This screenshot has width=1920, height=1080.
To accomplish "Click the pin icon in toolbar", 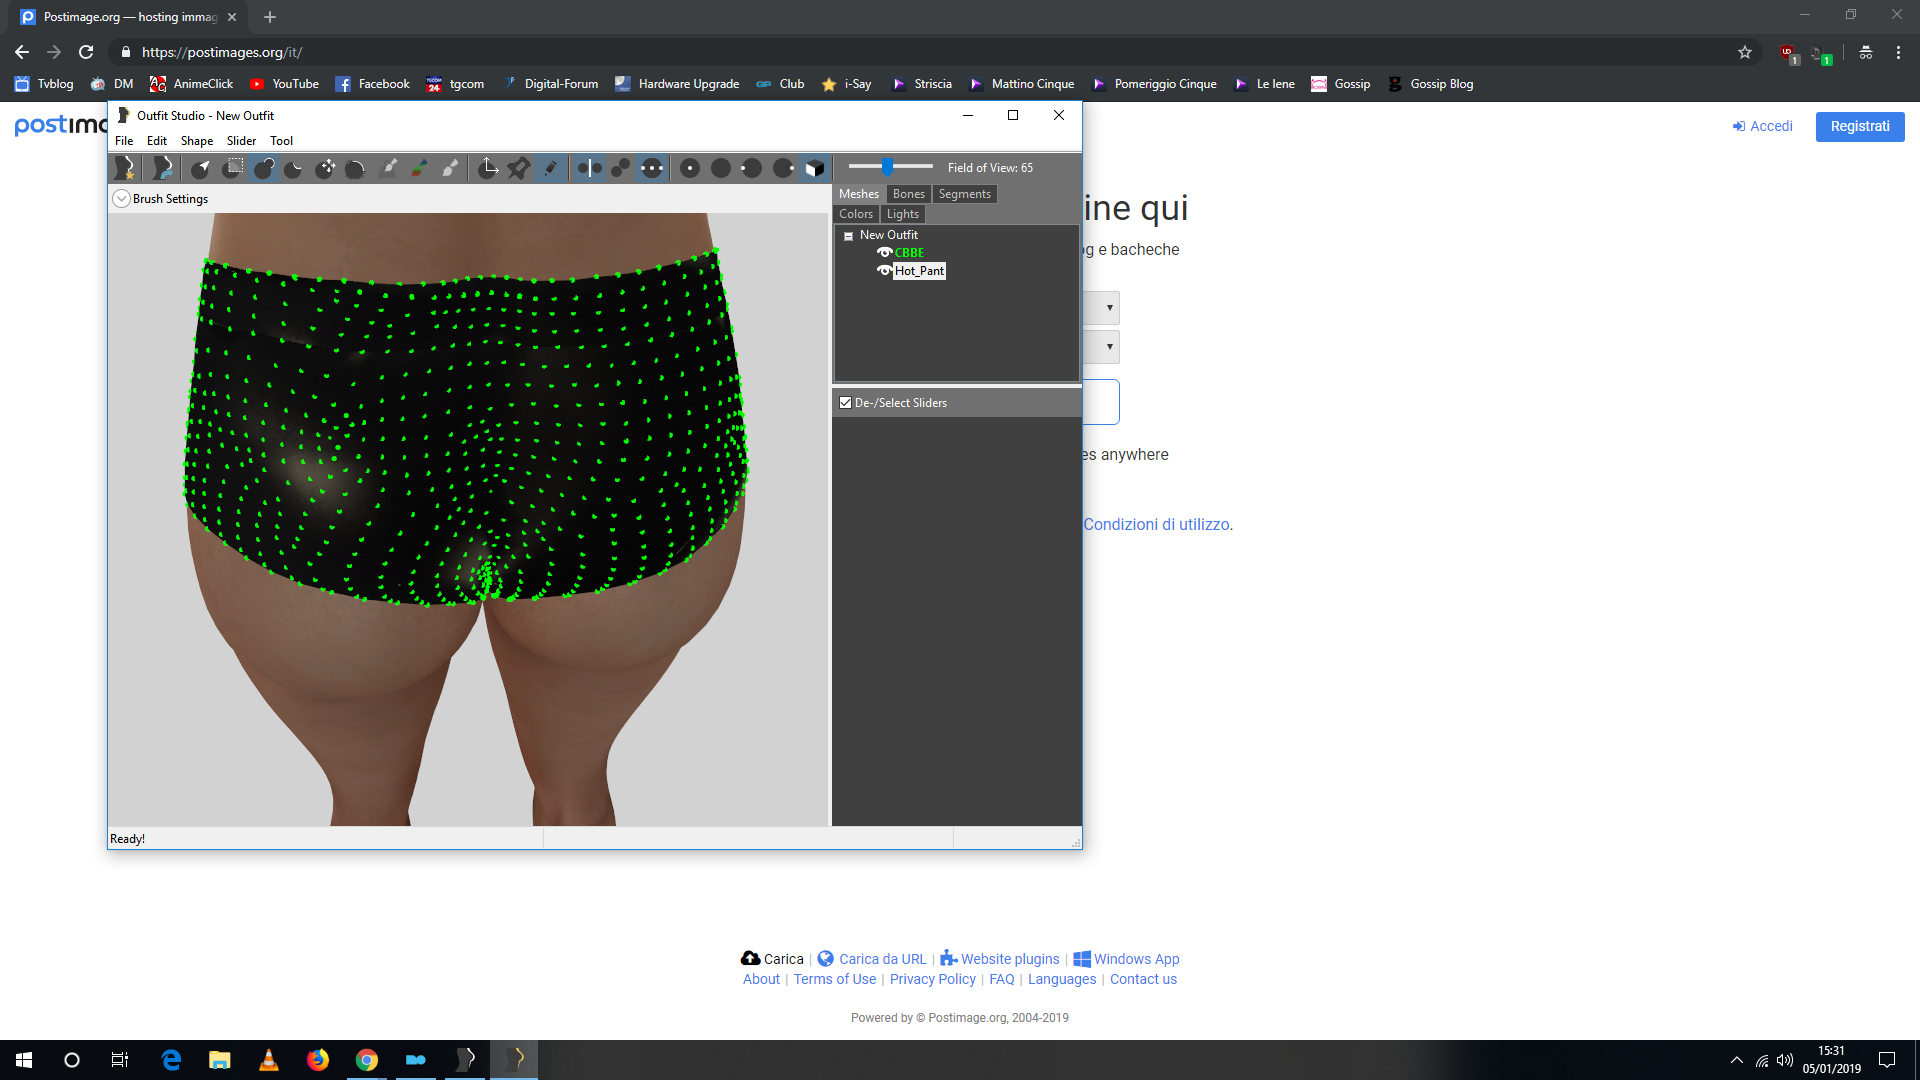I will pyautogui.click(x=518, y=168).
